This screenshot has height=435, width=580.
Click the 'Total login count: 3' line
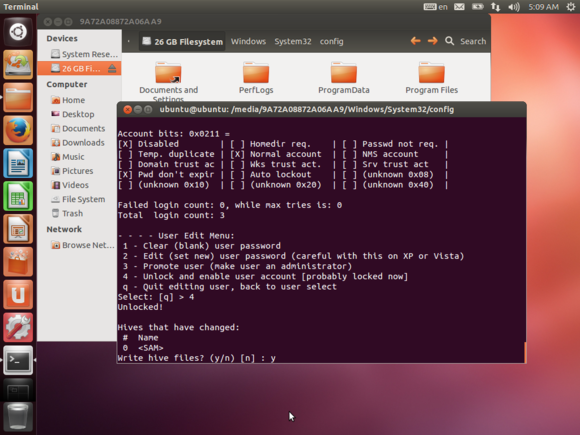[x=171, y=215]
